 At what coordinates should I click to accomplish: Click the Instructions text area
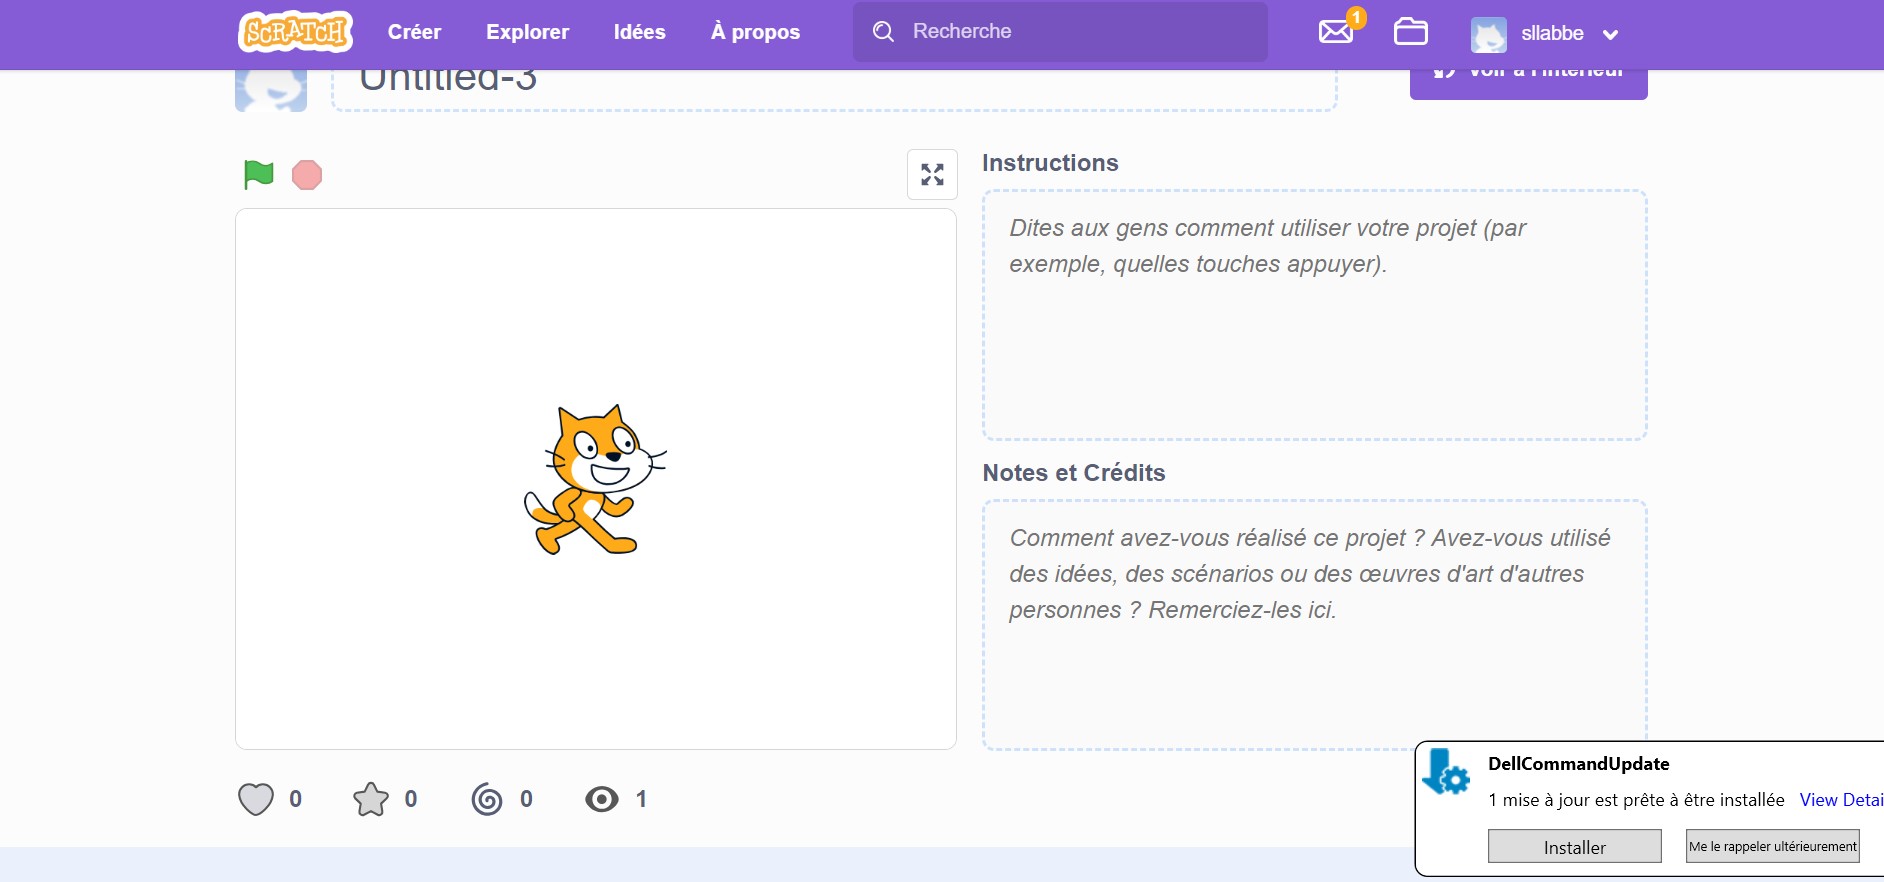pos(1314,315)
